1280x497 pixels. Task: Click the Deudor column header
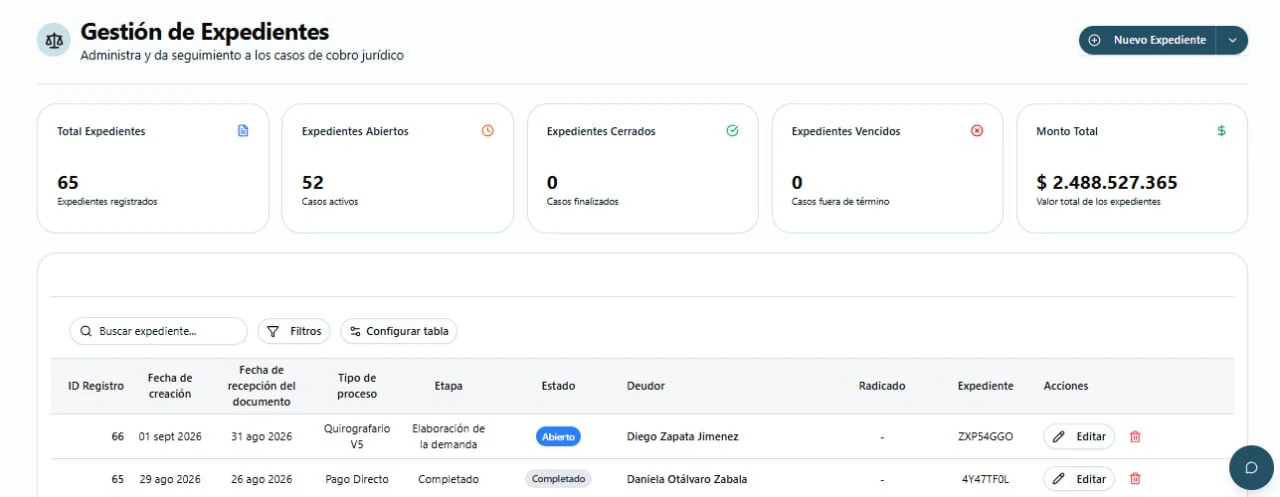click(645, 386)
